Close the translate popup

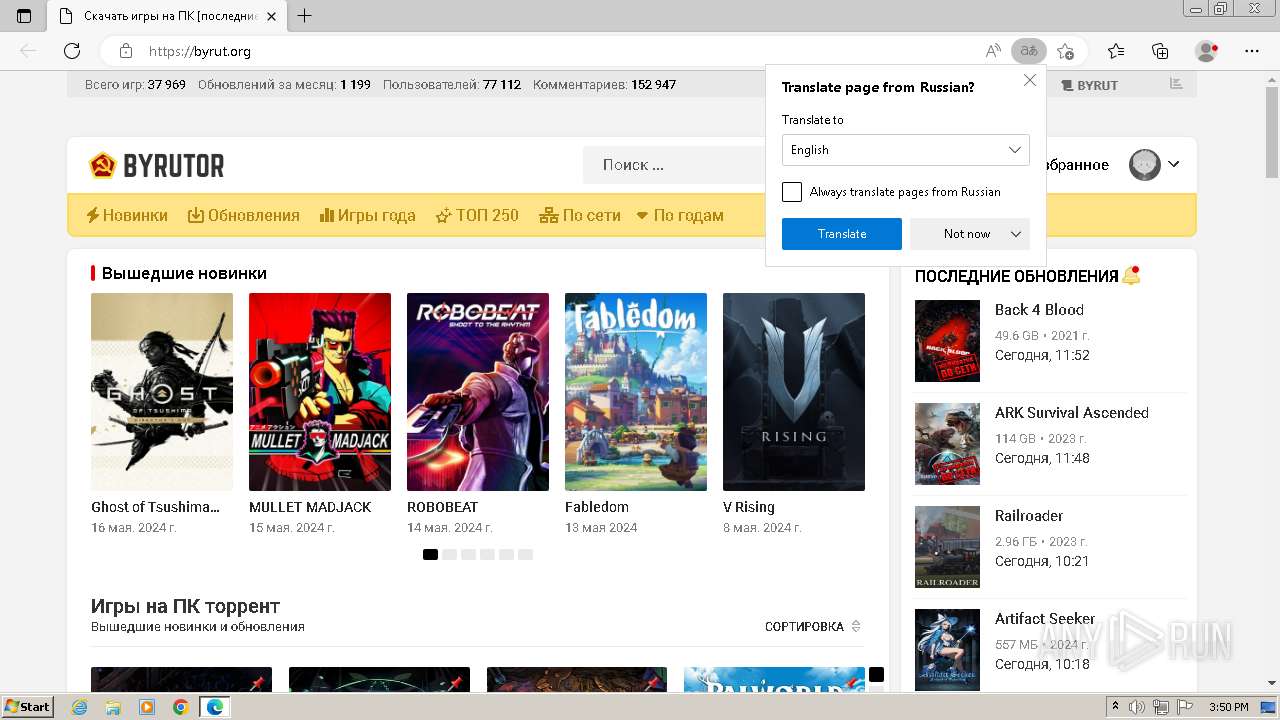[x=1030, y=80]
